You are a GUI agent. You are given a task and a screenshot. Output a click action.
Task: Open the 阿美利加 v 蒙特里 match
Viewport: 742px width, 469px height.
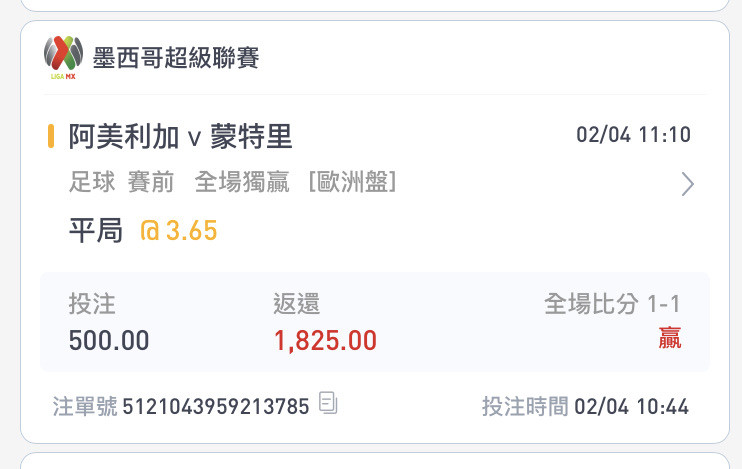point(180,136)
